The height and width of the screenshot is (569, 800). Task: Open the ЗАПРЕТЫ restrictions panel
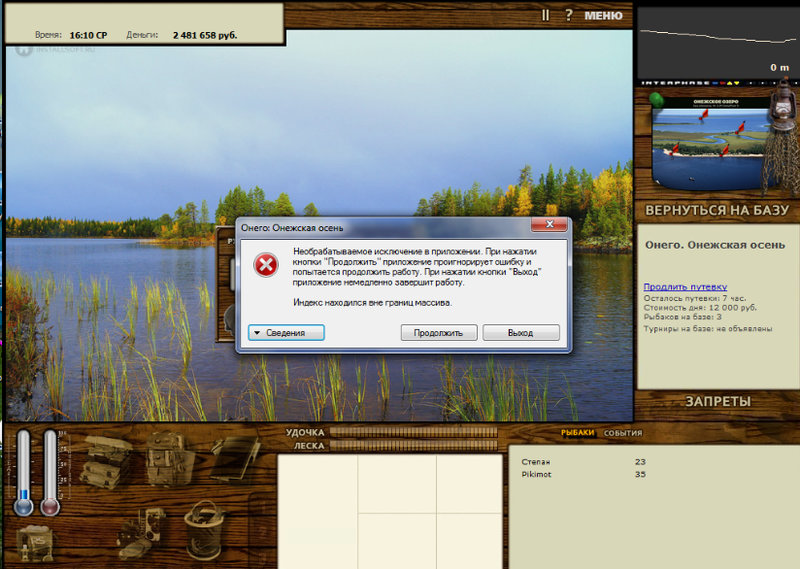coord(718,402)
